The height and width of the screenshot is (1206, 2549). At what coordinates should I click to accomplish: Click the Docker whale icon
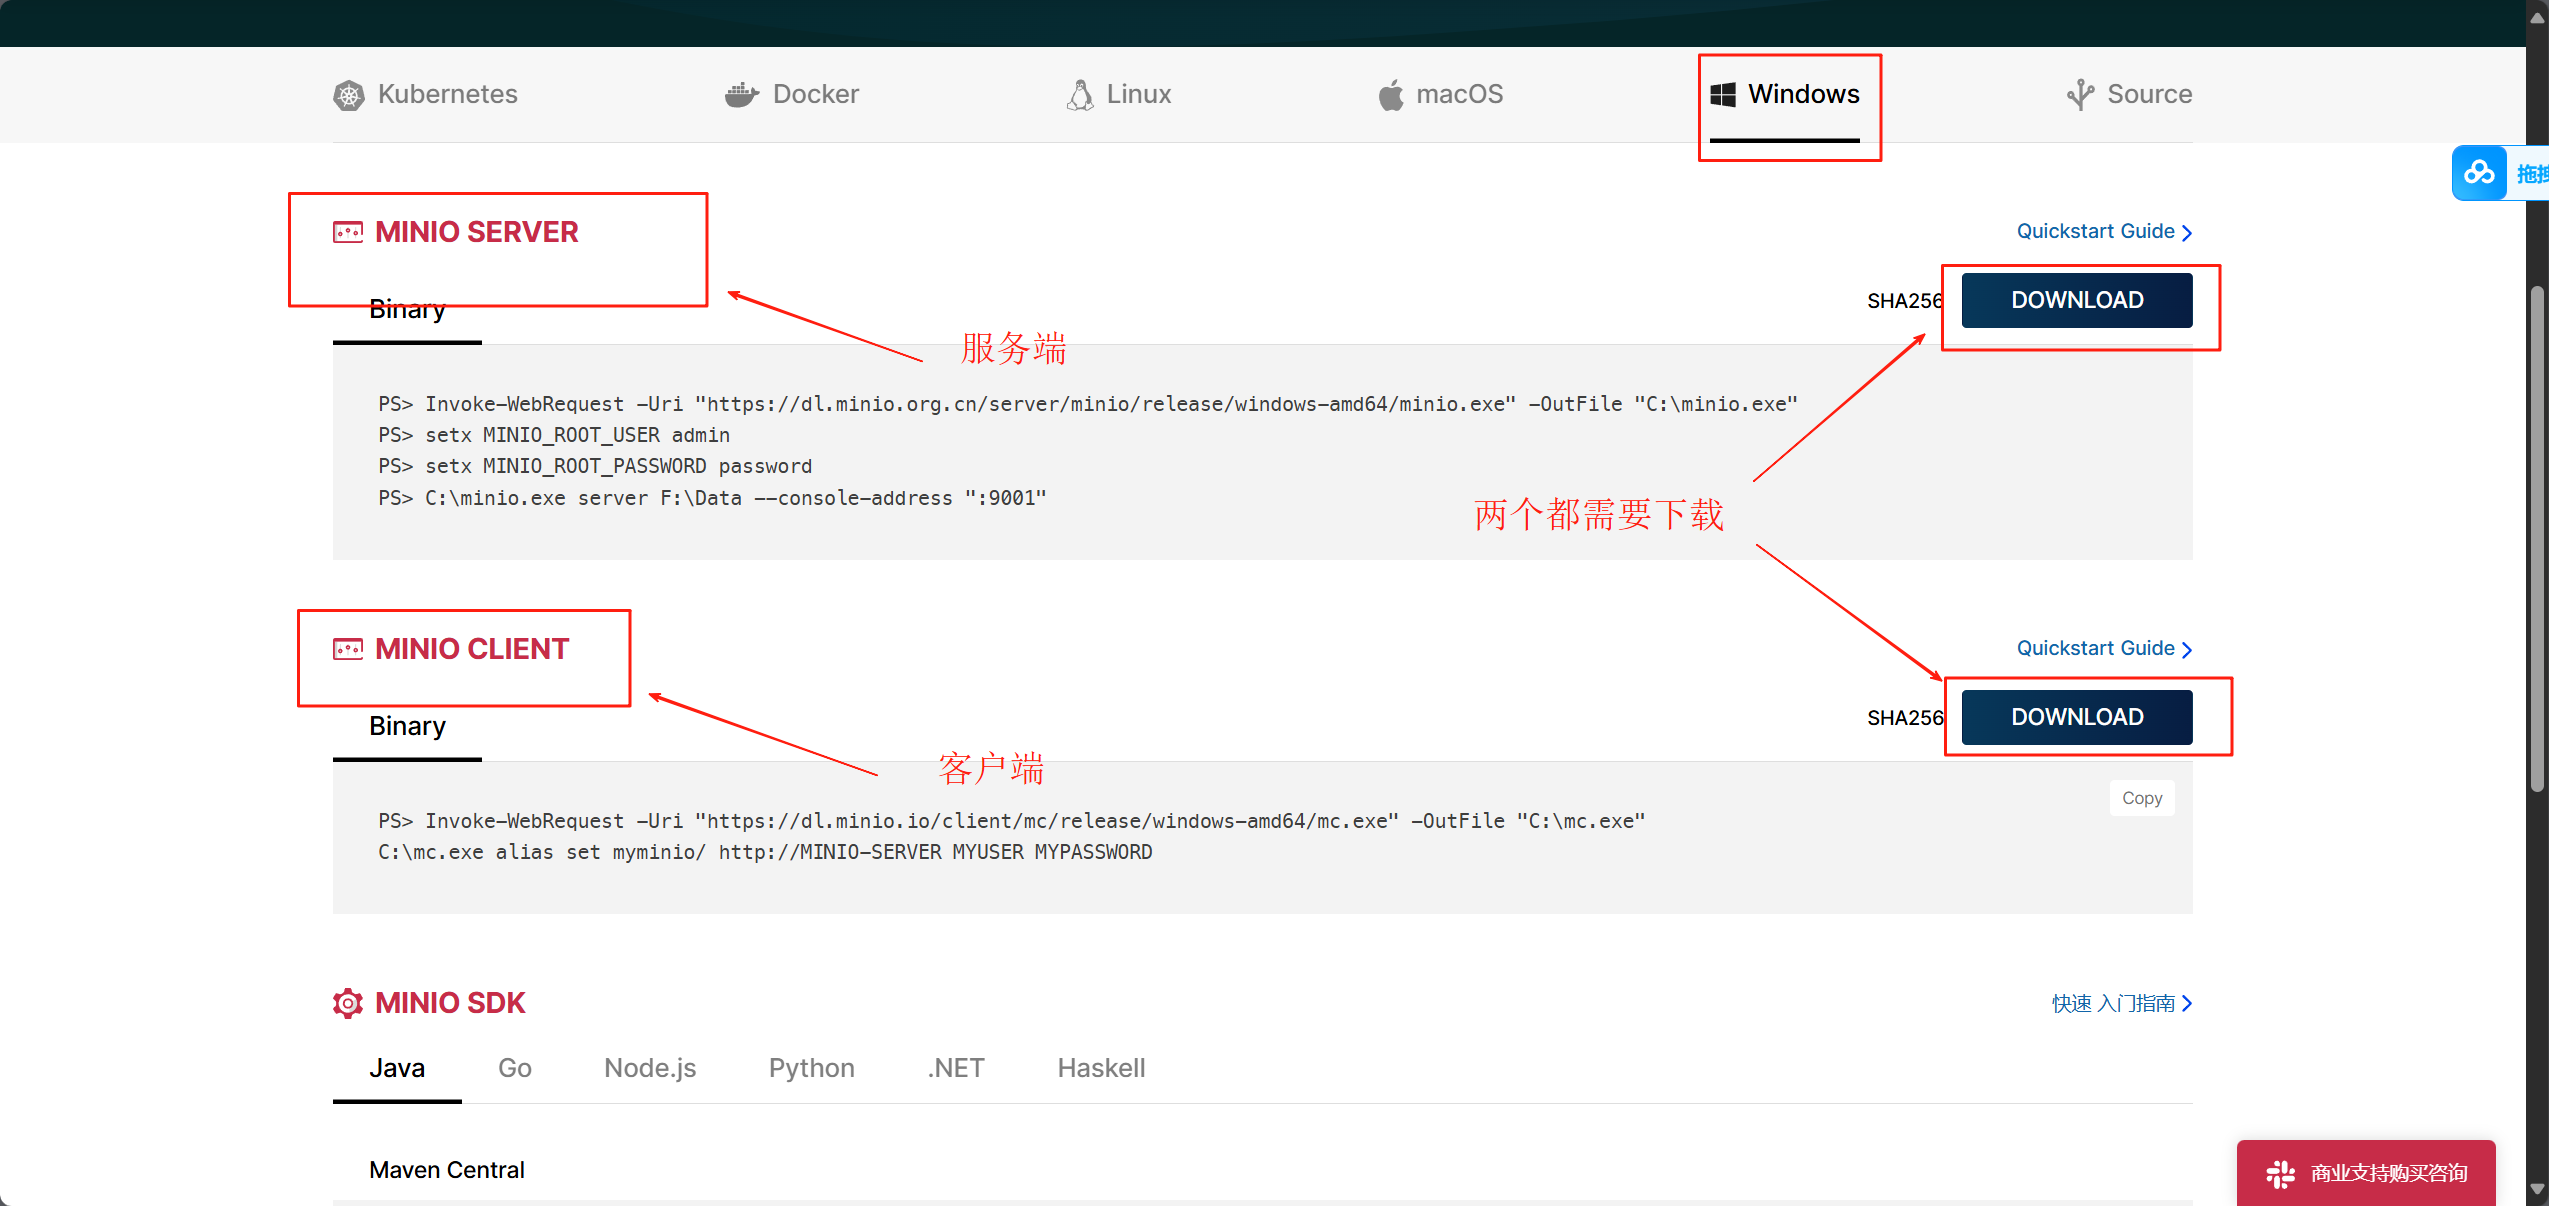coord(741,95)
